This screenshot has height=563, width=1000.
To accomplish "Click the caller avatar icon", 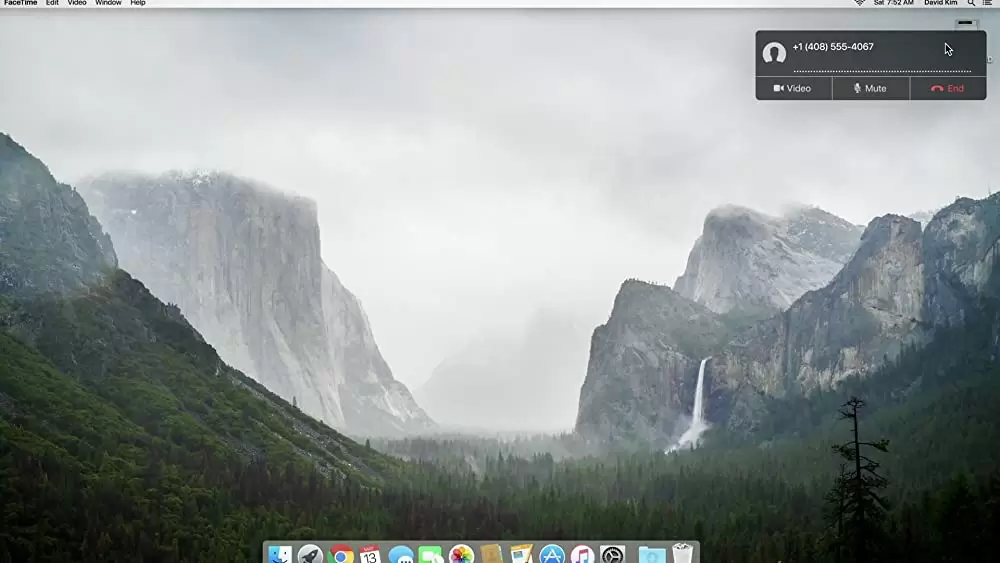I will 774,54.
